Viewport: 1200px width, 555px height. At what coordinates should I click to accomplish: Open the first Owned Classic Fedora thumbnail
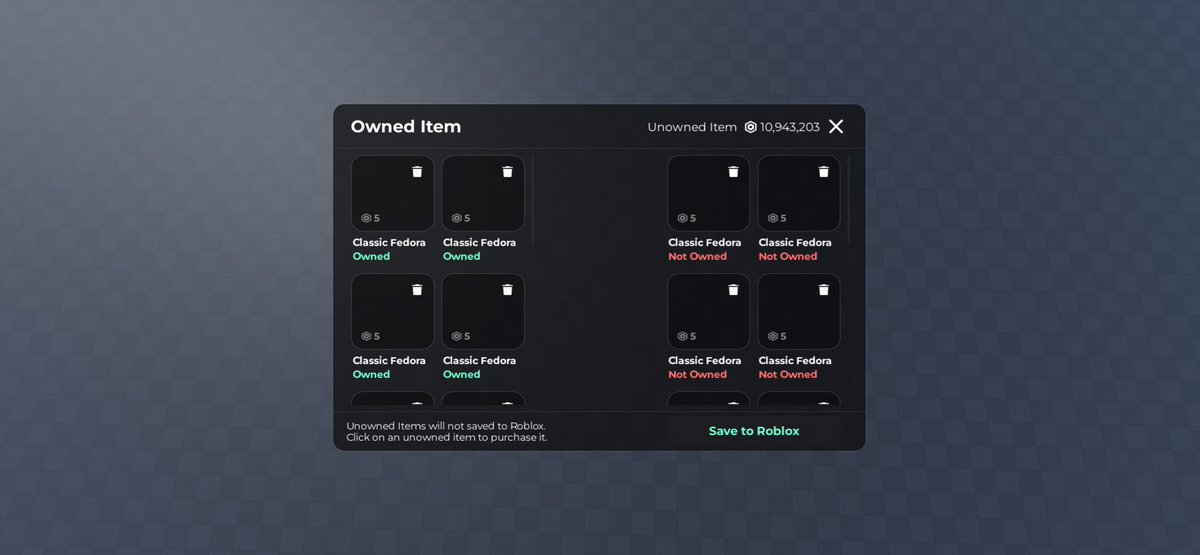[x=393, y=193]
